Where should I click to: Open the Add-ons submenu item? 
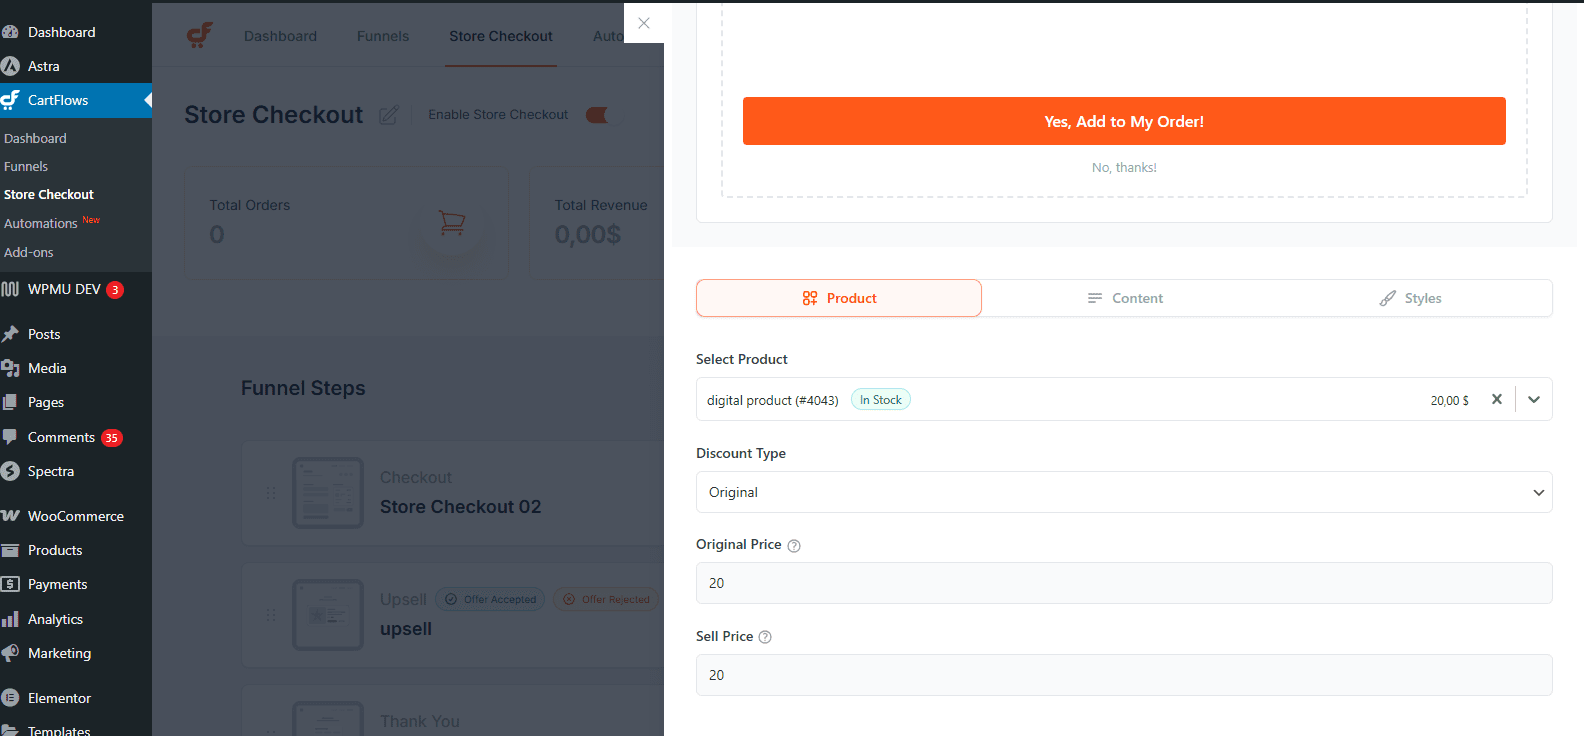(x=29, y=252)
